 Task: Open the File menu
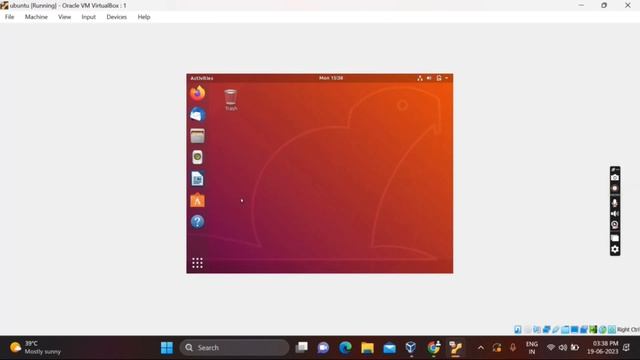click(x=9, y=17)
